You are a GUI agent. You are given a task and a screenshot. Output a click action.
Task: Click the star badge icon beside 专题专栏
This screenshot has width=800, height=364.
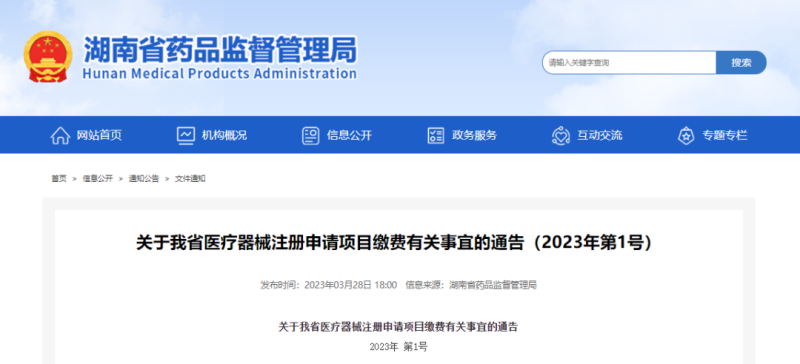click(686, 135)
